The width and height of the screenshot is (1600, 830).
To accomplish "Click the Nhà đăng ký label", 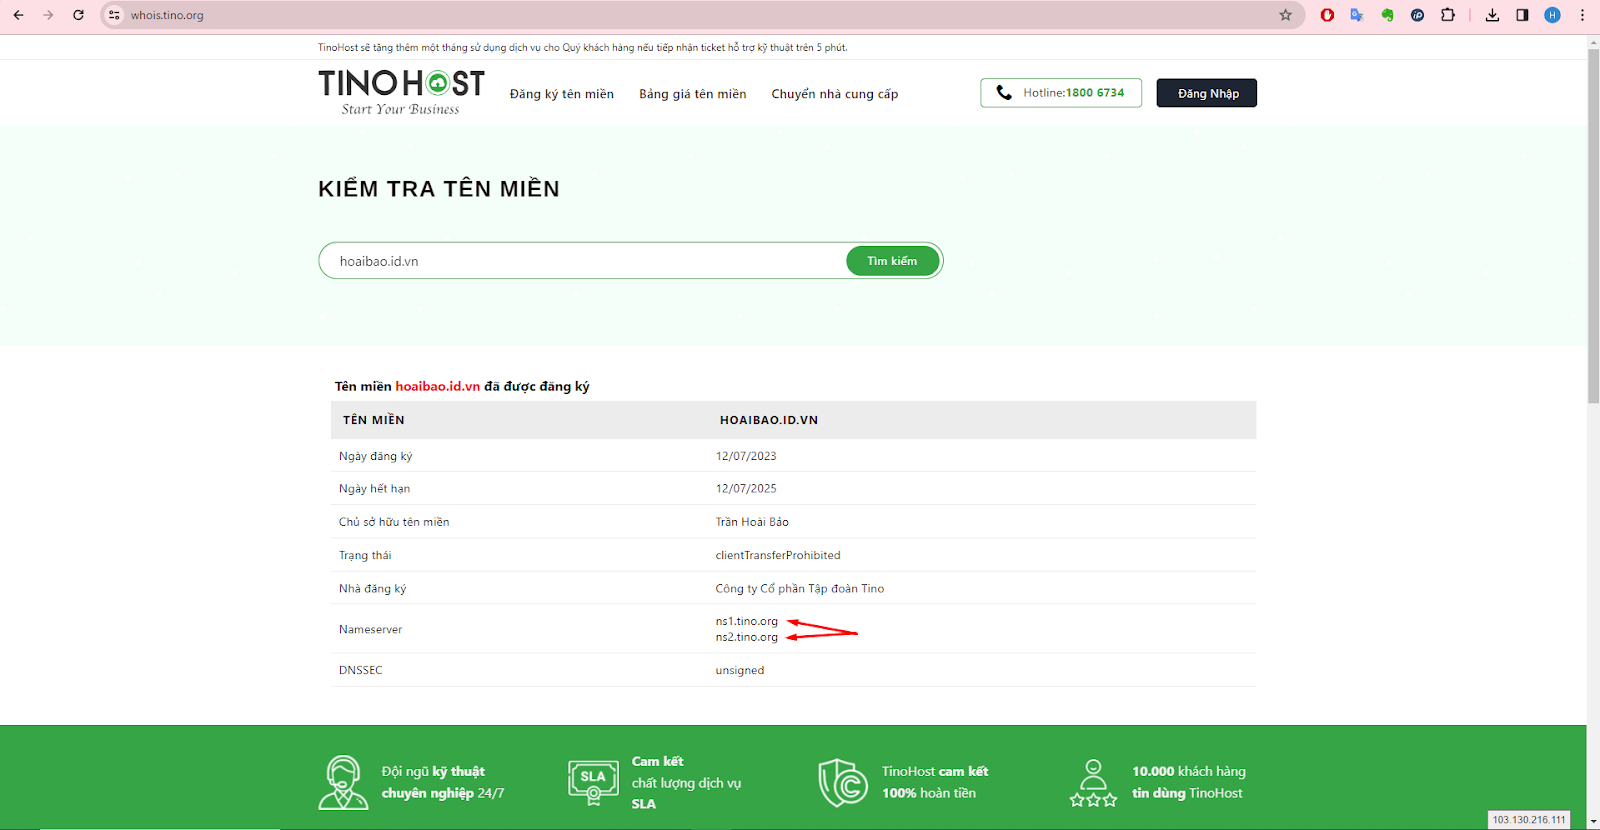I will coord(373,589).
